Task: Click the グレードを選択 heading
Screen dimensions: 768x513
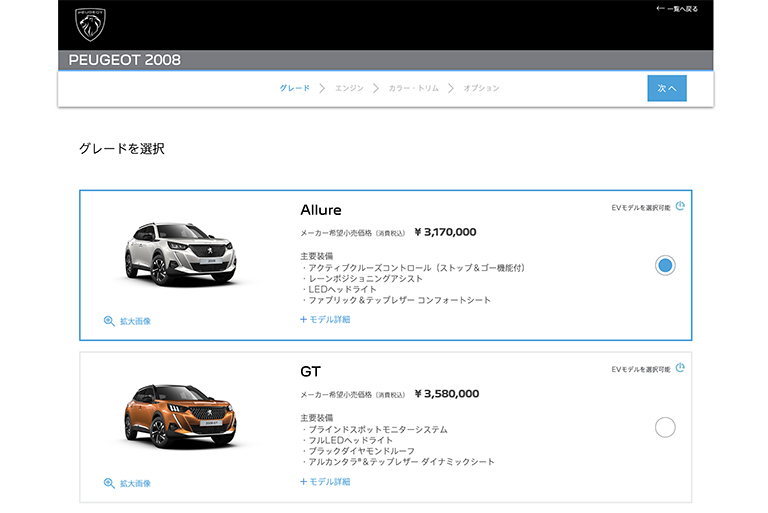Action: (x=122, y=148)
